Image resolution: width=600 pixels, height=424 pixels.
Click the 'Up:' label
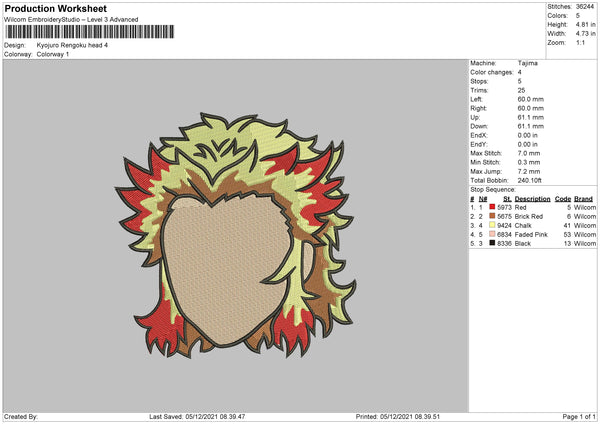click(x=475, y=117)
